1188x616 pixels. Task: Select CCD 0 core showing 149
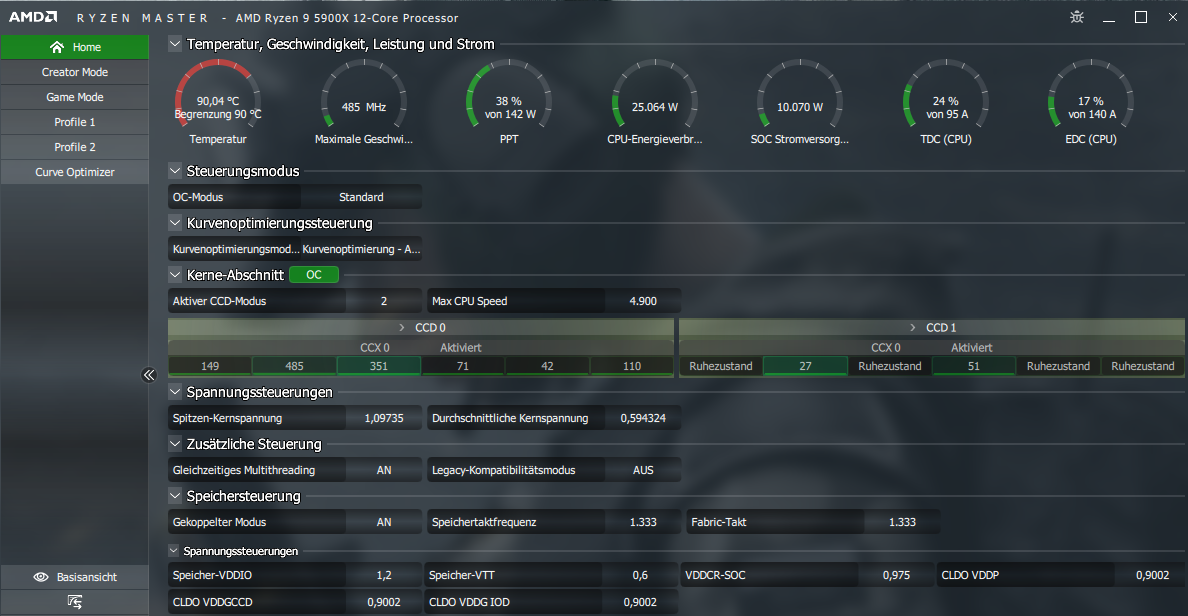click(x=210, y=366)
